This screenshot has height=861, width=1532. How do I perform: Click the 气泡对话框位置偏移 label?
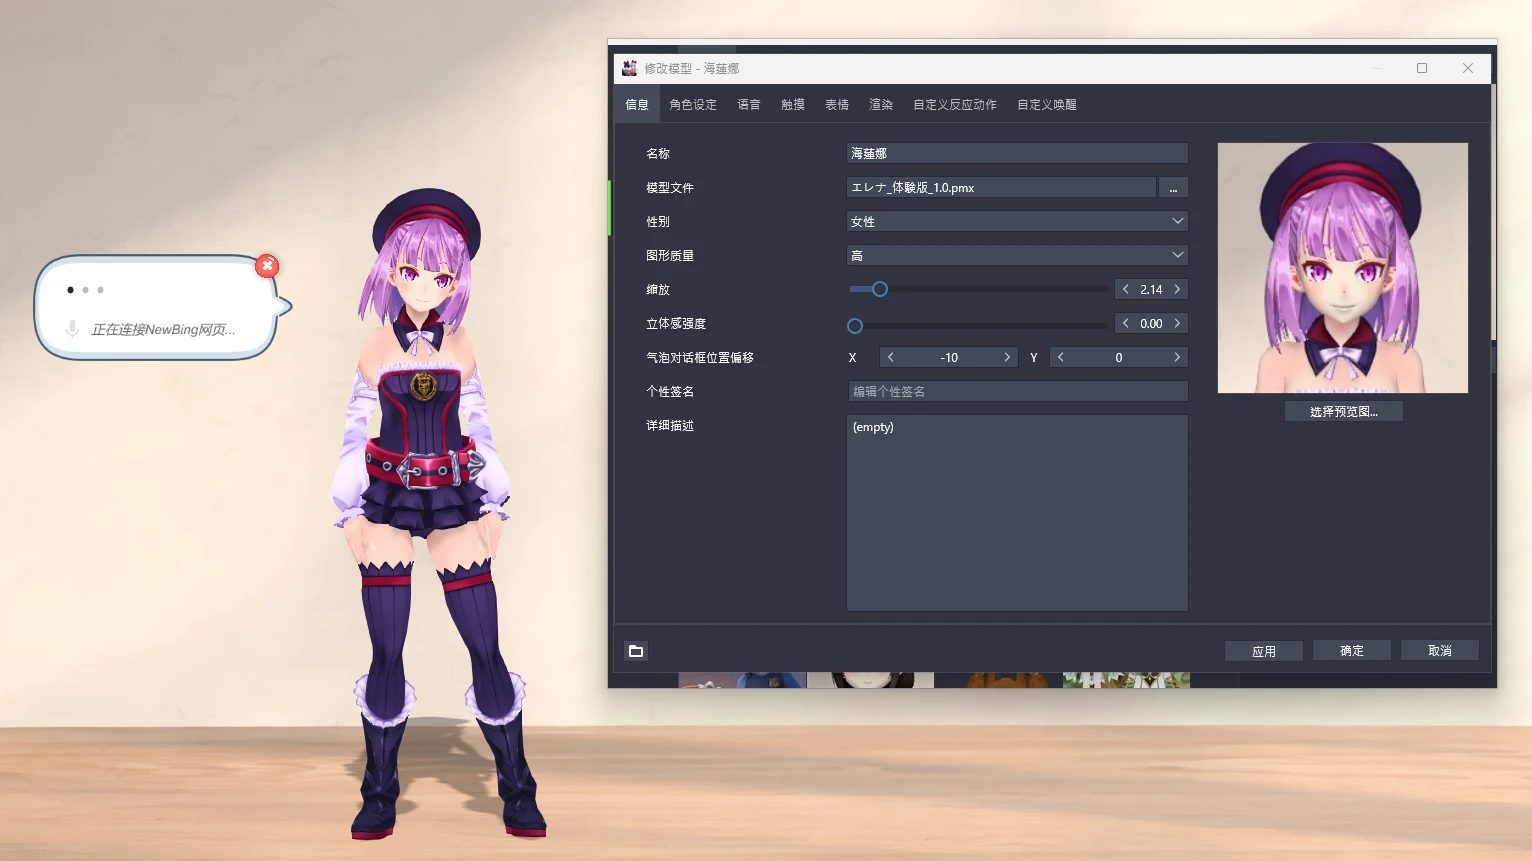700,358
